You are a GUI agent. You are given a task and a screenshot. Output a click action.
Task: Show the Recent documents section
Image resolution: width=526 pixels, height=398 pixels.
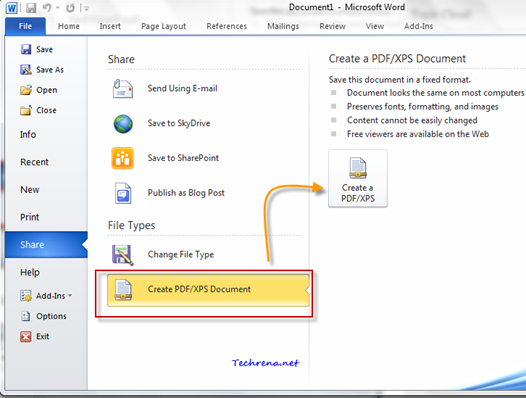[34, 162]
